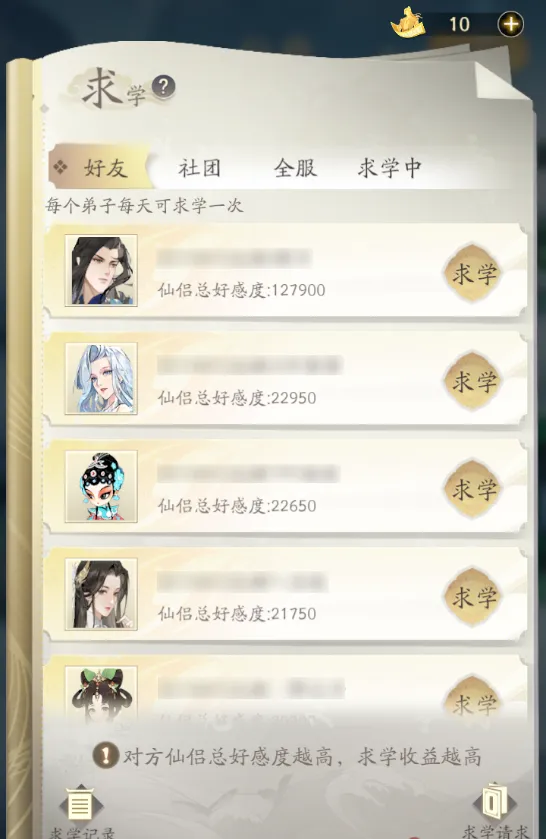
Task: Tap the exclamation tip icon near bottom
Action: tap(105, 756)
